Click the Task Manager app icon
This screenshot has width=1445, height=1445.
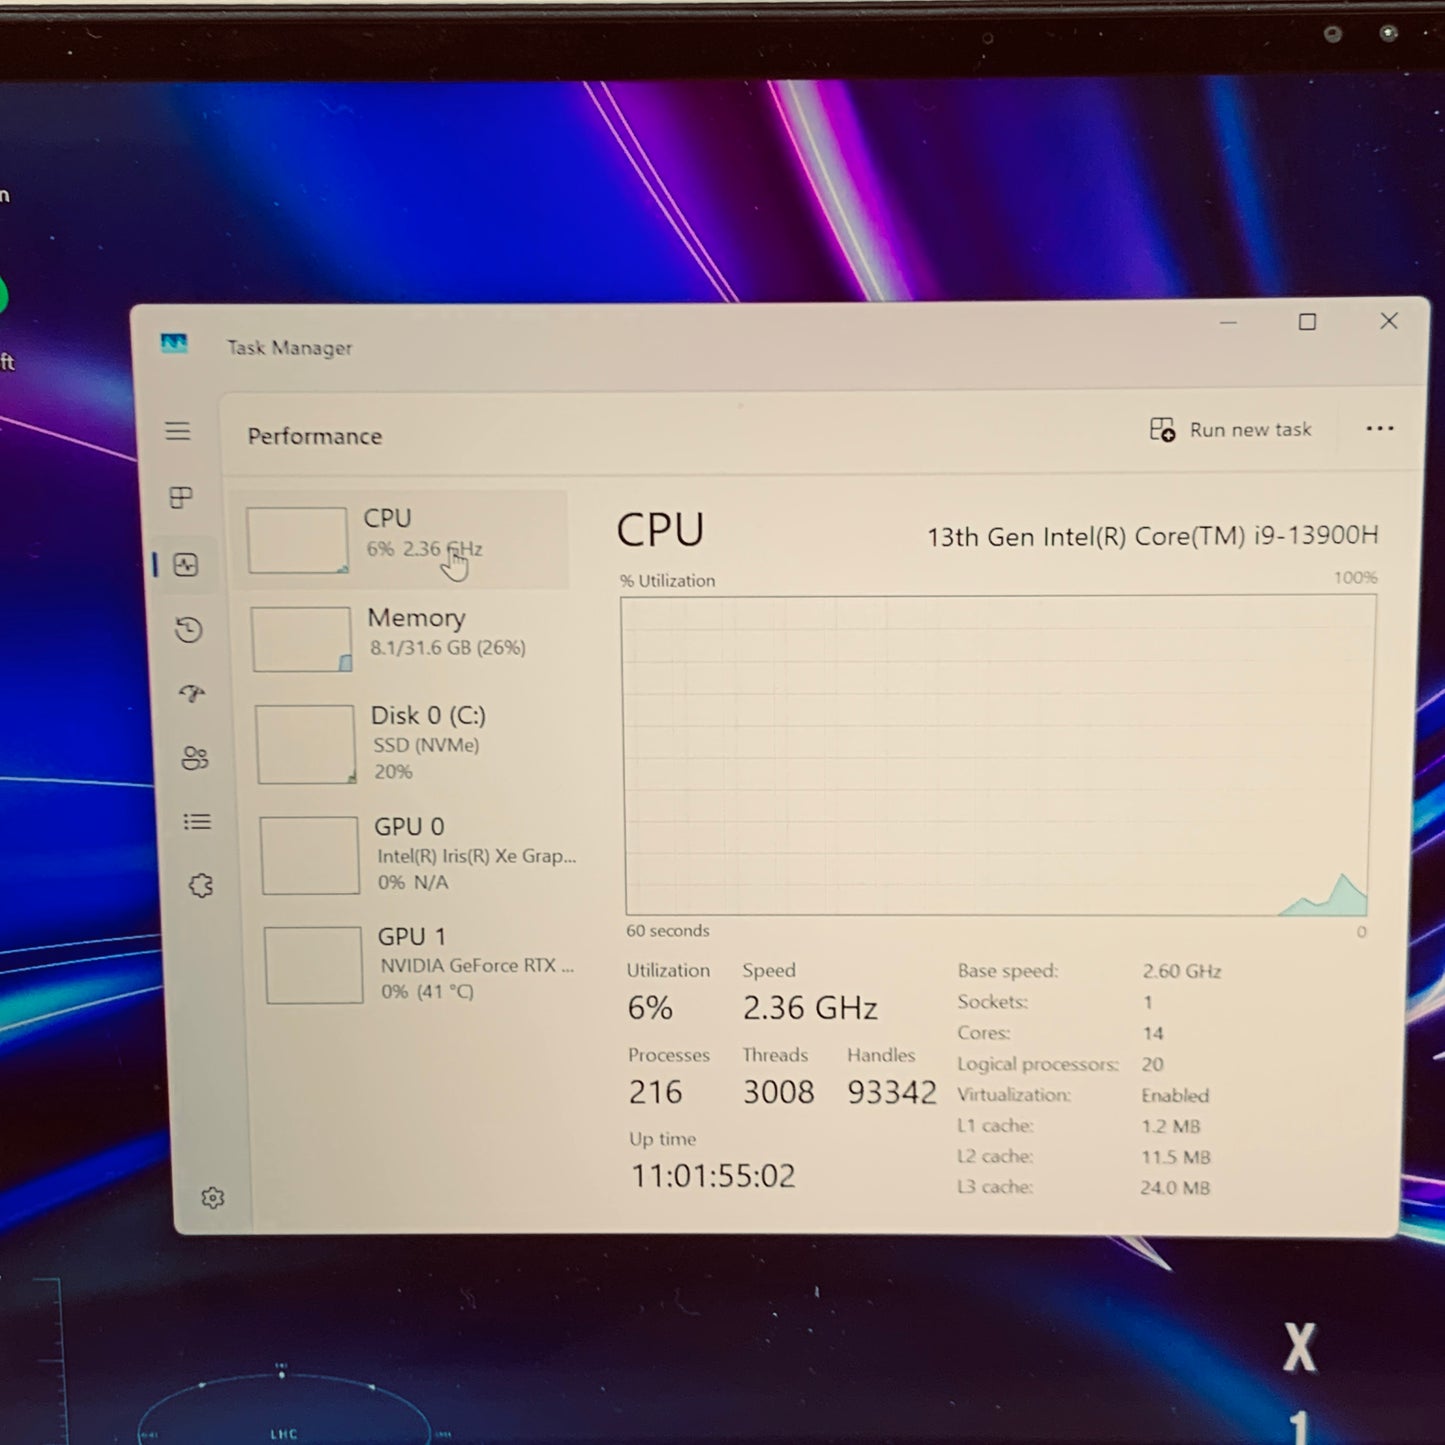[x=174, y=344]
